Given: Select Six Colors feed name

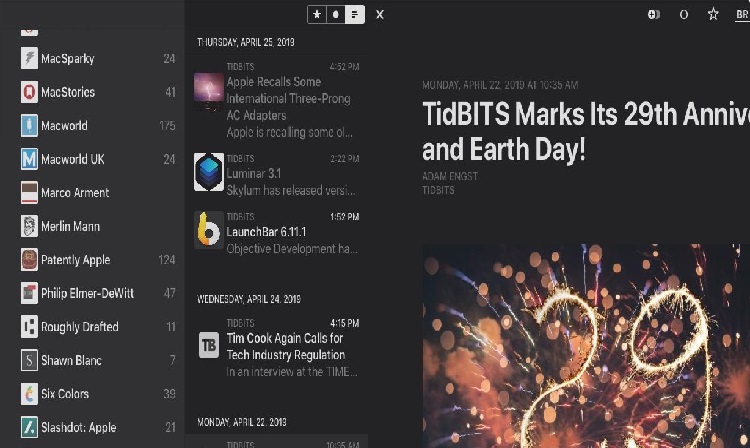Looking at the screenshot, I should [x=65, y=393].
